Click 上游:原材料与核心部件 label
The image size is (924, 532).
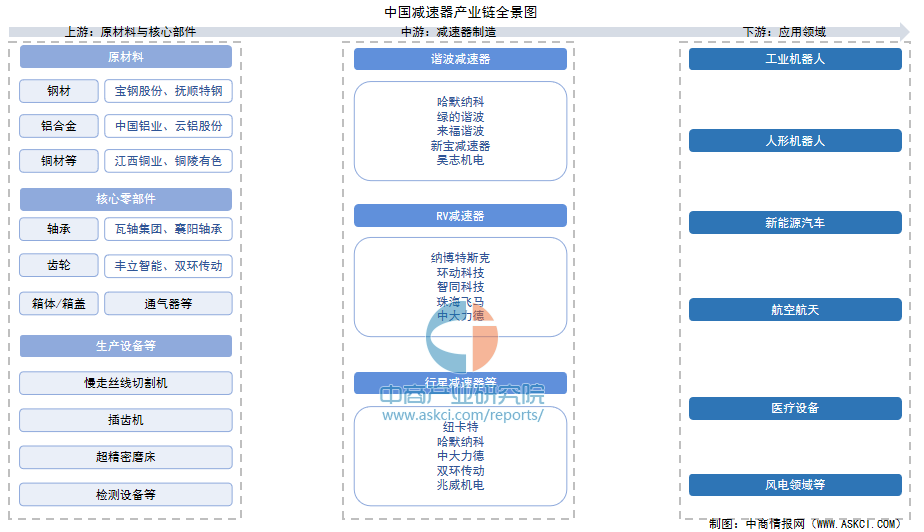tap(130, 32)
